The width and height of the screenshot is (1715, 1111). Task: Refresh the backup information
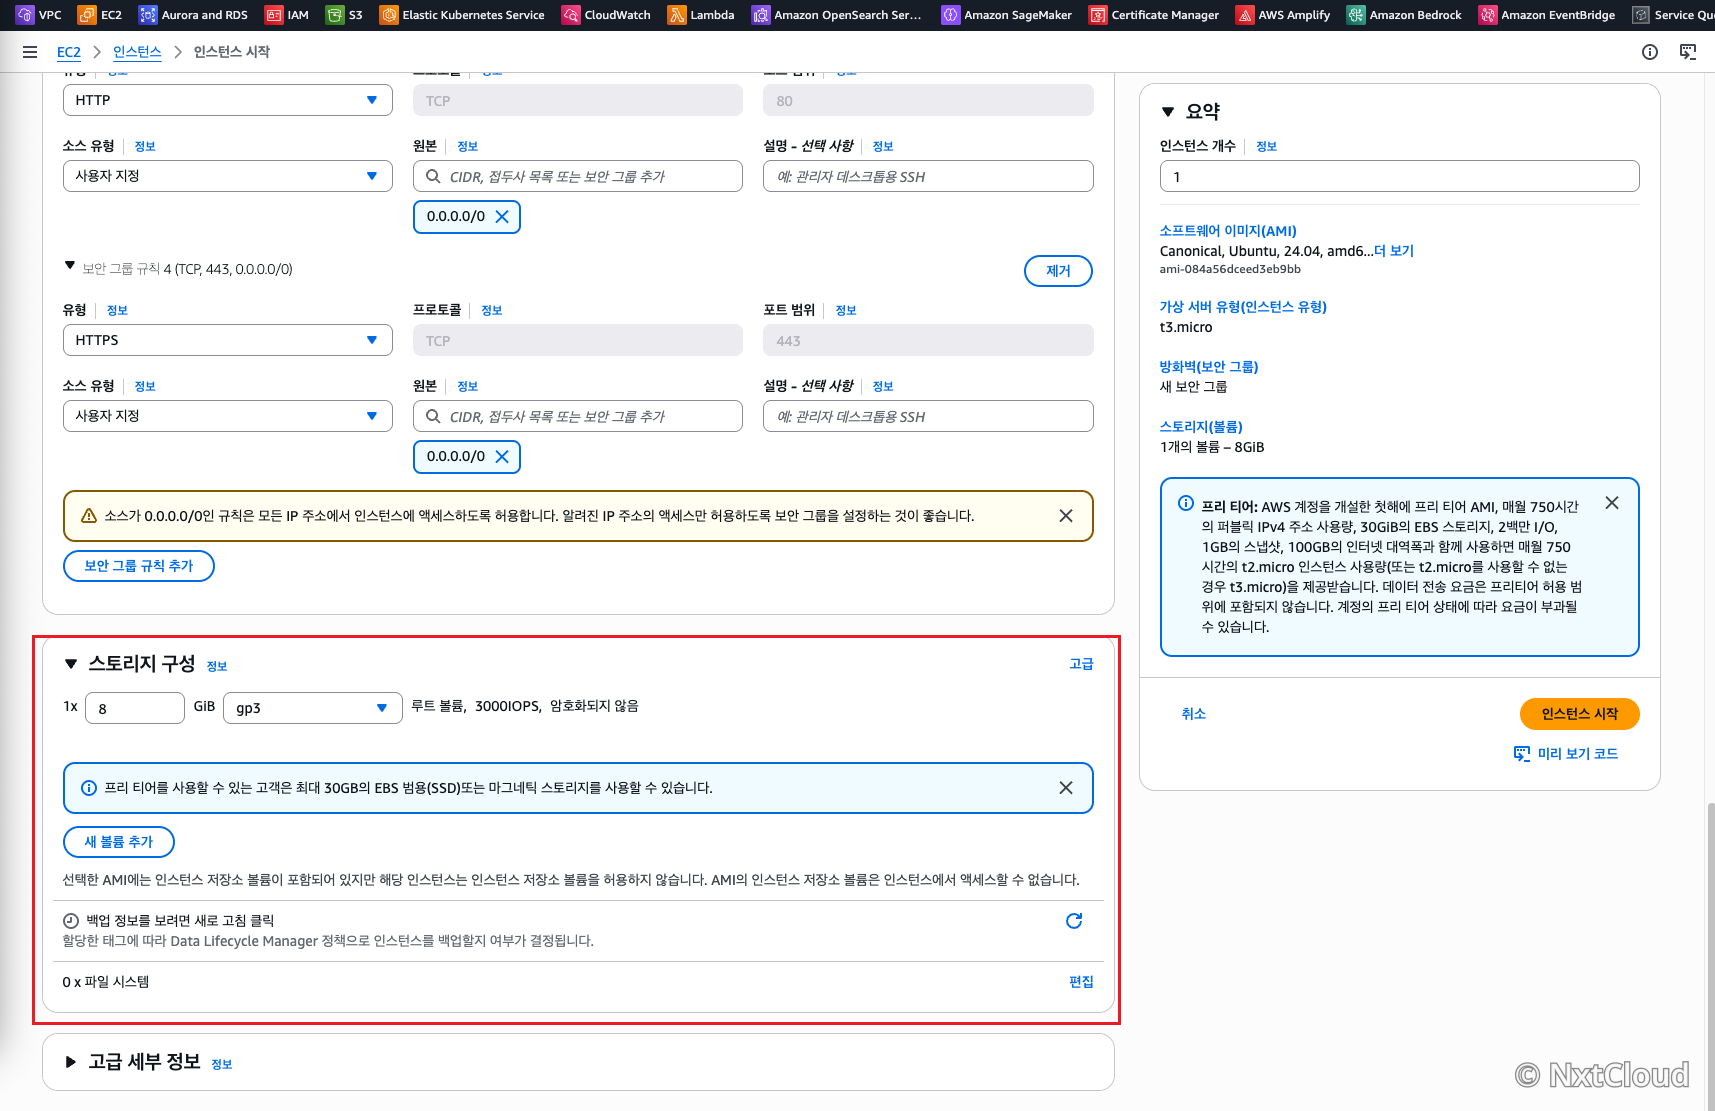(1074, 921)
